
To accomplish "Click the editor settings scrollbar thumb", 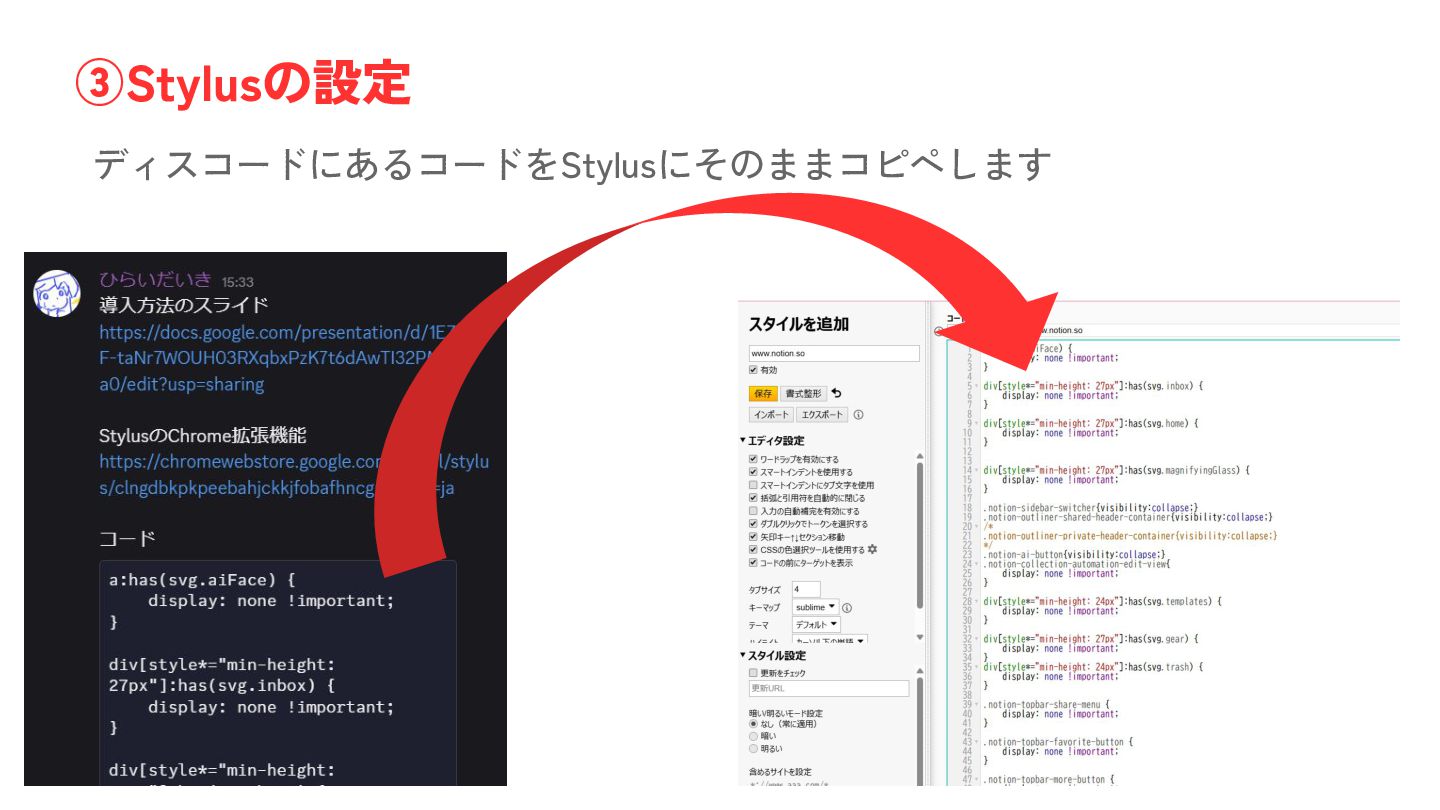I will (920, 535).
